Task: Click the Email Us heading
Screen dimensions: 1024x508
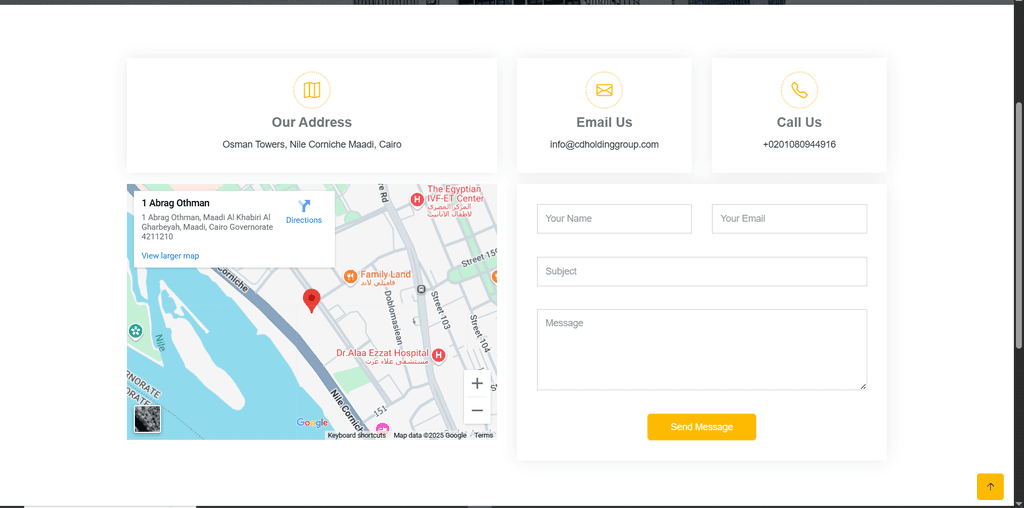Action: click(604, 122)
